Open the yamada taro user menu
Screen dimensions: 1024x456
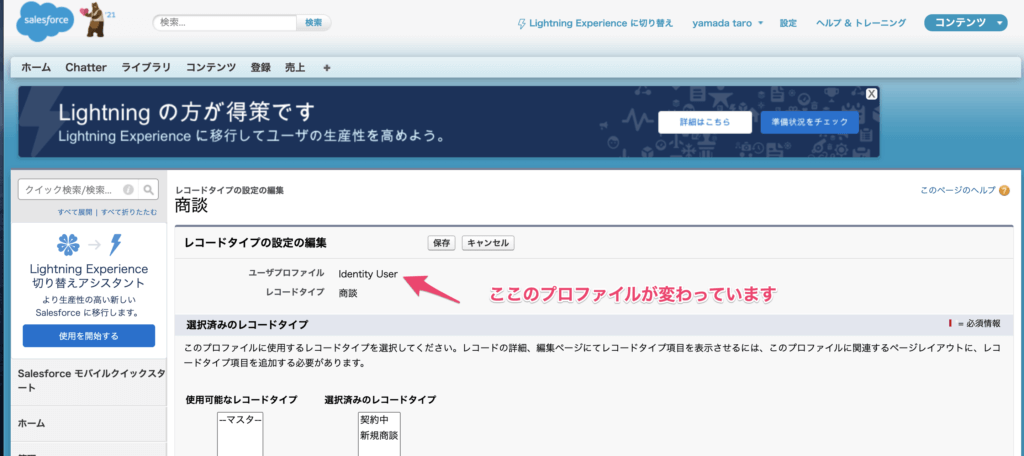(727, 23)
